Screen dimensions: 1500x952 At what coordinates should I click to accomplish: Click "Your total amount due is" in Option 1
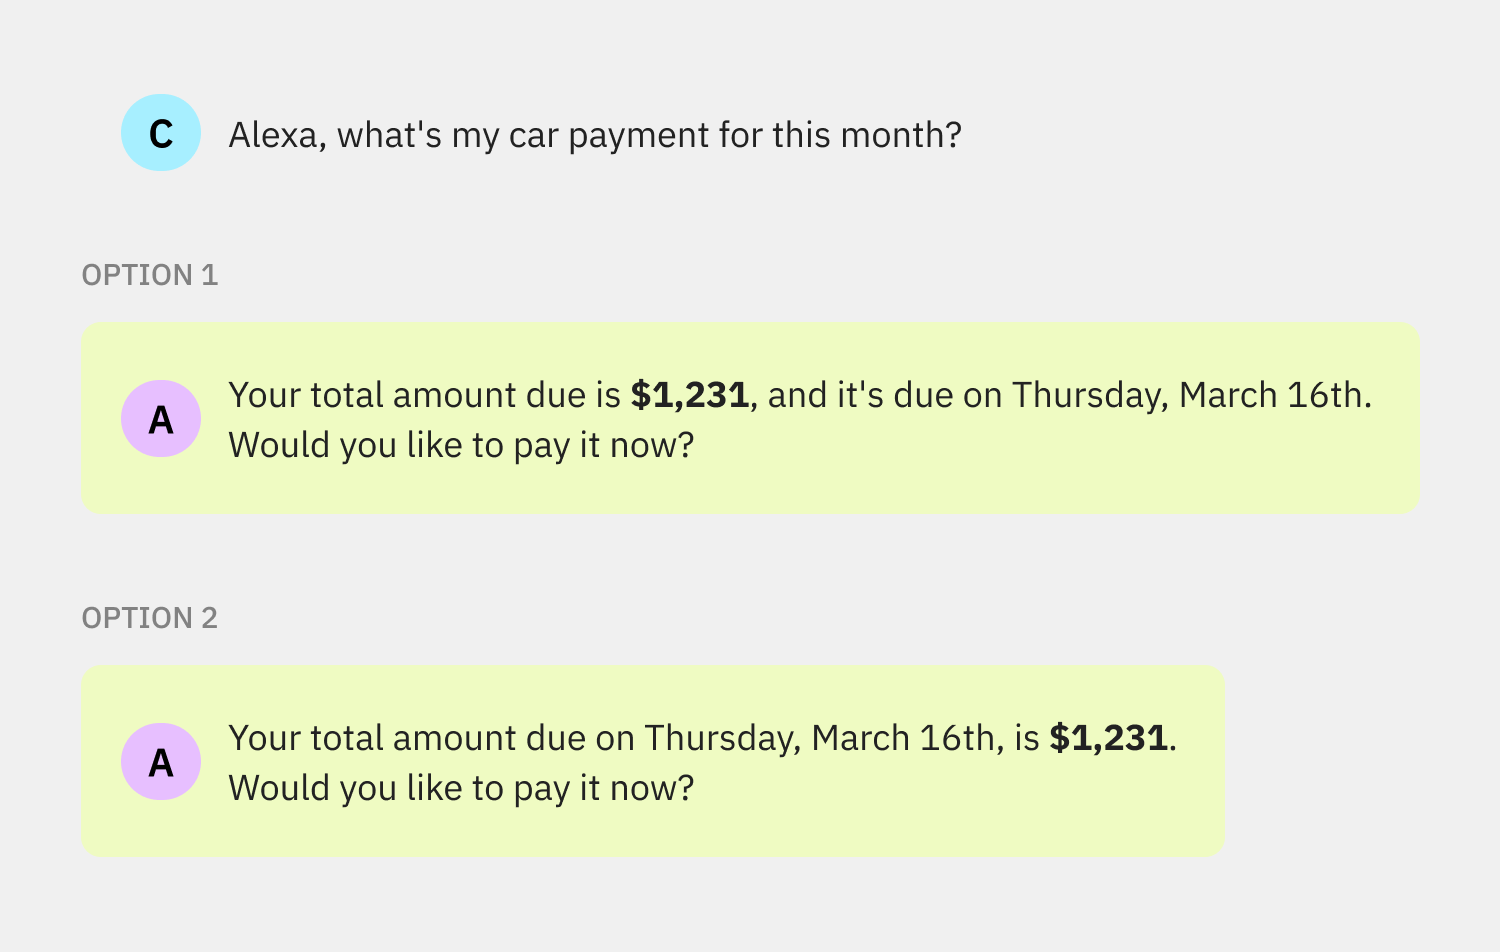pos(425,395)
